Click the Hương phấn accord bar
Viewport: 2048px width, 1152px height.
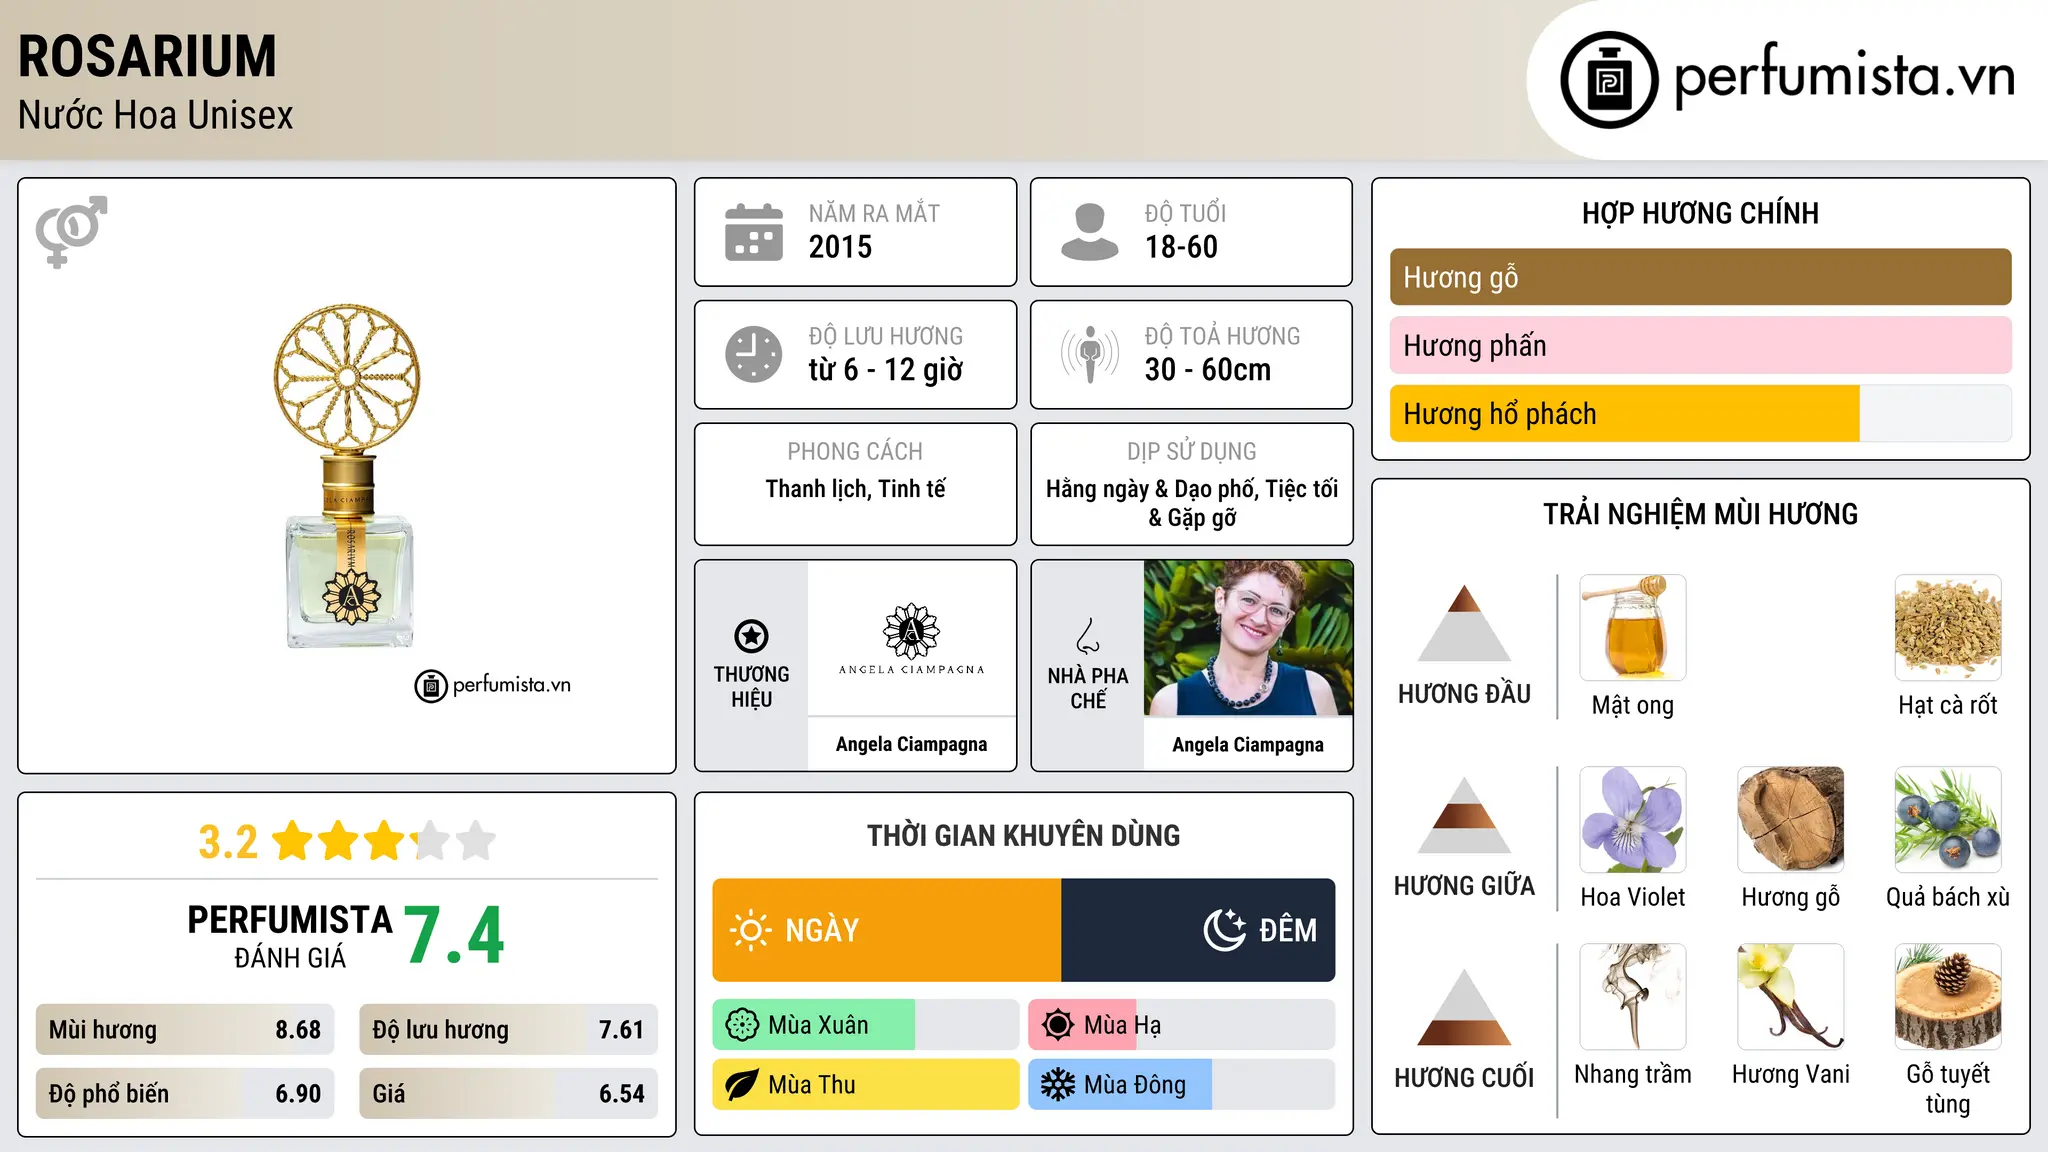click(x=1700, y=345)
